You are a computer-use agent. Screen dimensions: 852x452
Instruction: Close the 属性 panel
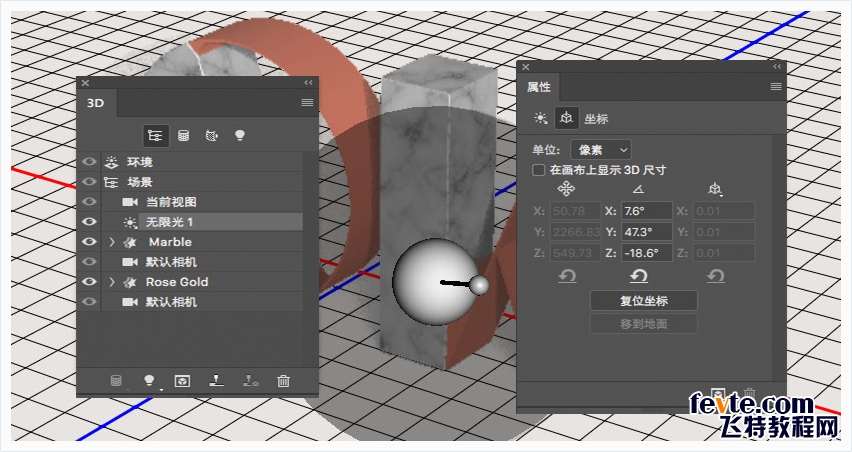tap(525, 67)
